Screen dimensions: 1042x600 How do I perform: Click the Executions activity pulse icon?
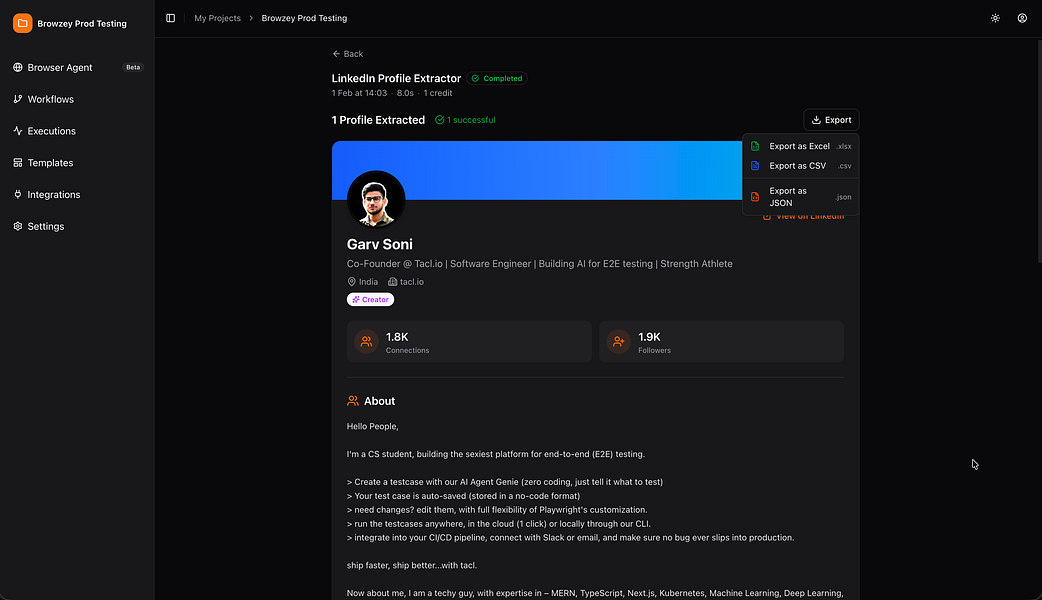click(x=18, y=131)
